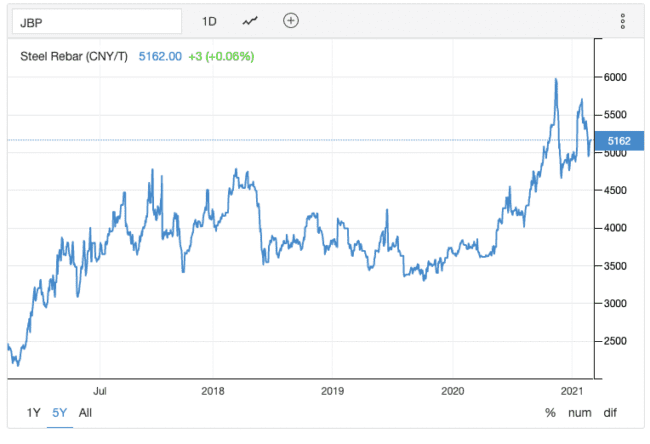
Task: Click the Jul x-axis label
Action: click(x=100, y=391)
